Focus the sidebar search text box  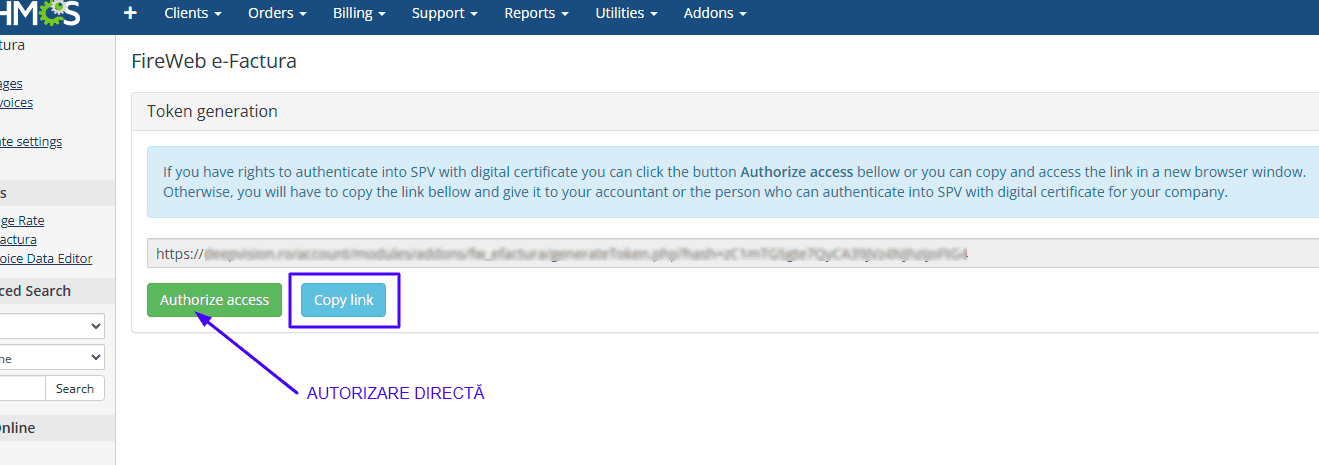(22, 389)
